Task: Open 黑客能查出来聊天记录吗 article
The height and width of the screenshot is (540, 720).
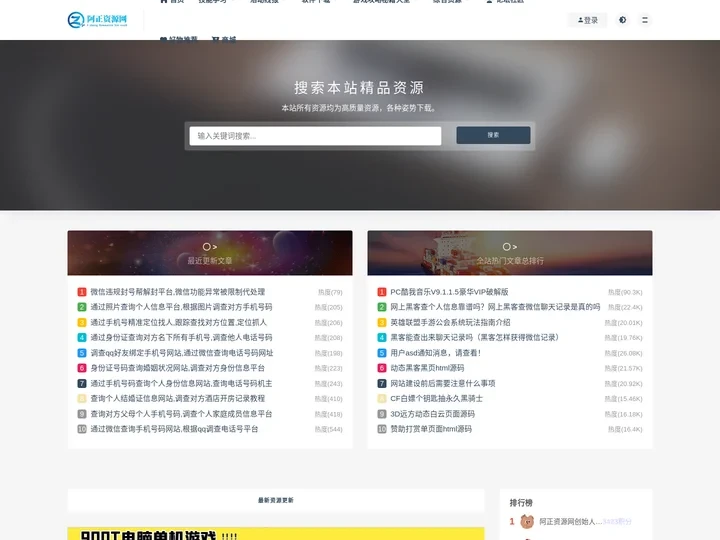Action: [476, 338]
